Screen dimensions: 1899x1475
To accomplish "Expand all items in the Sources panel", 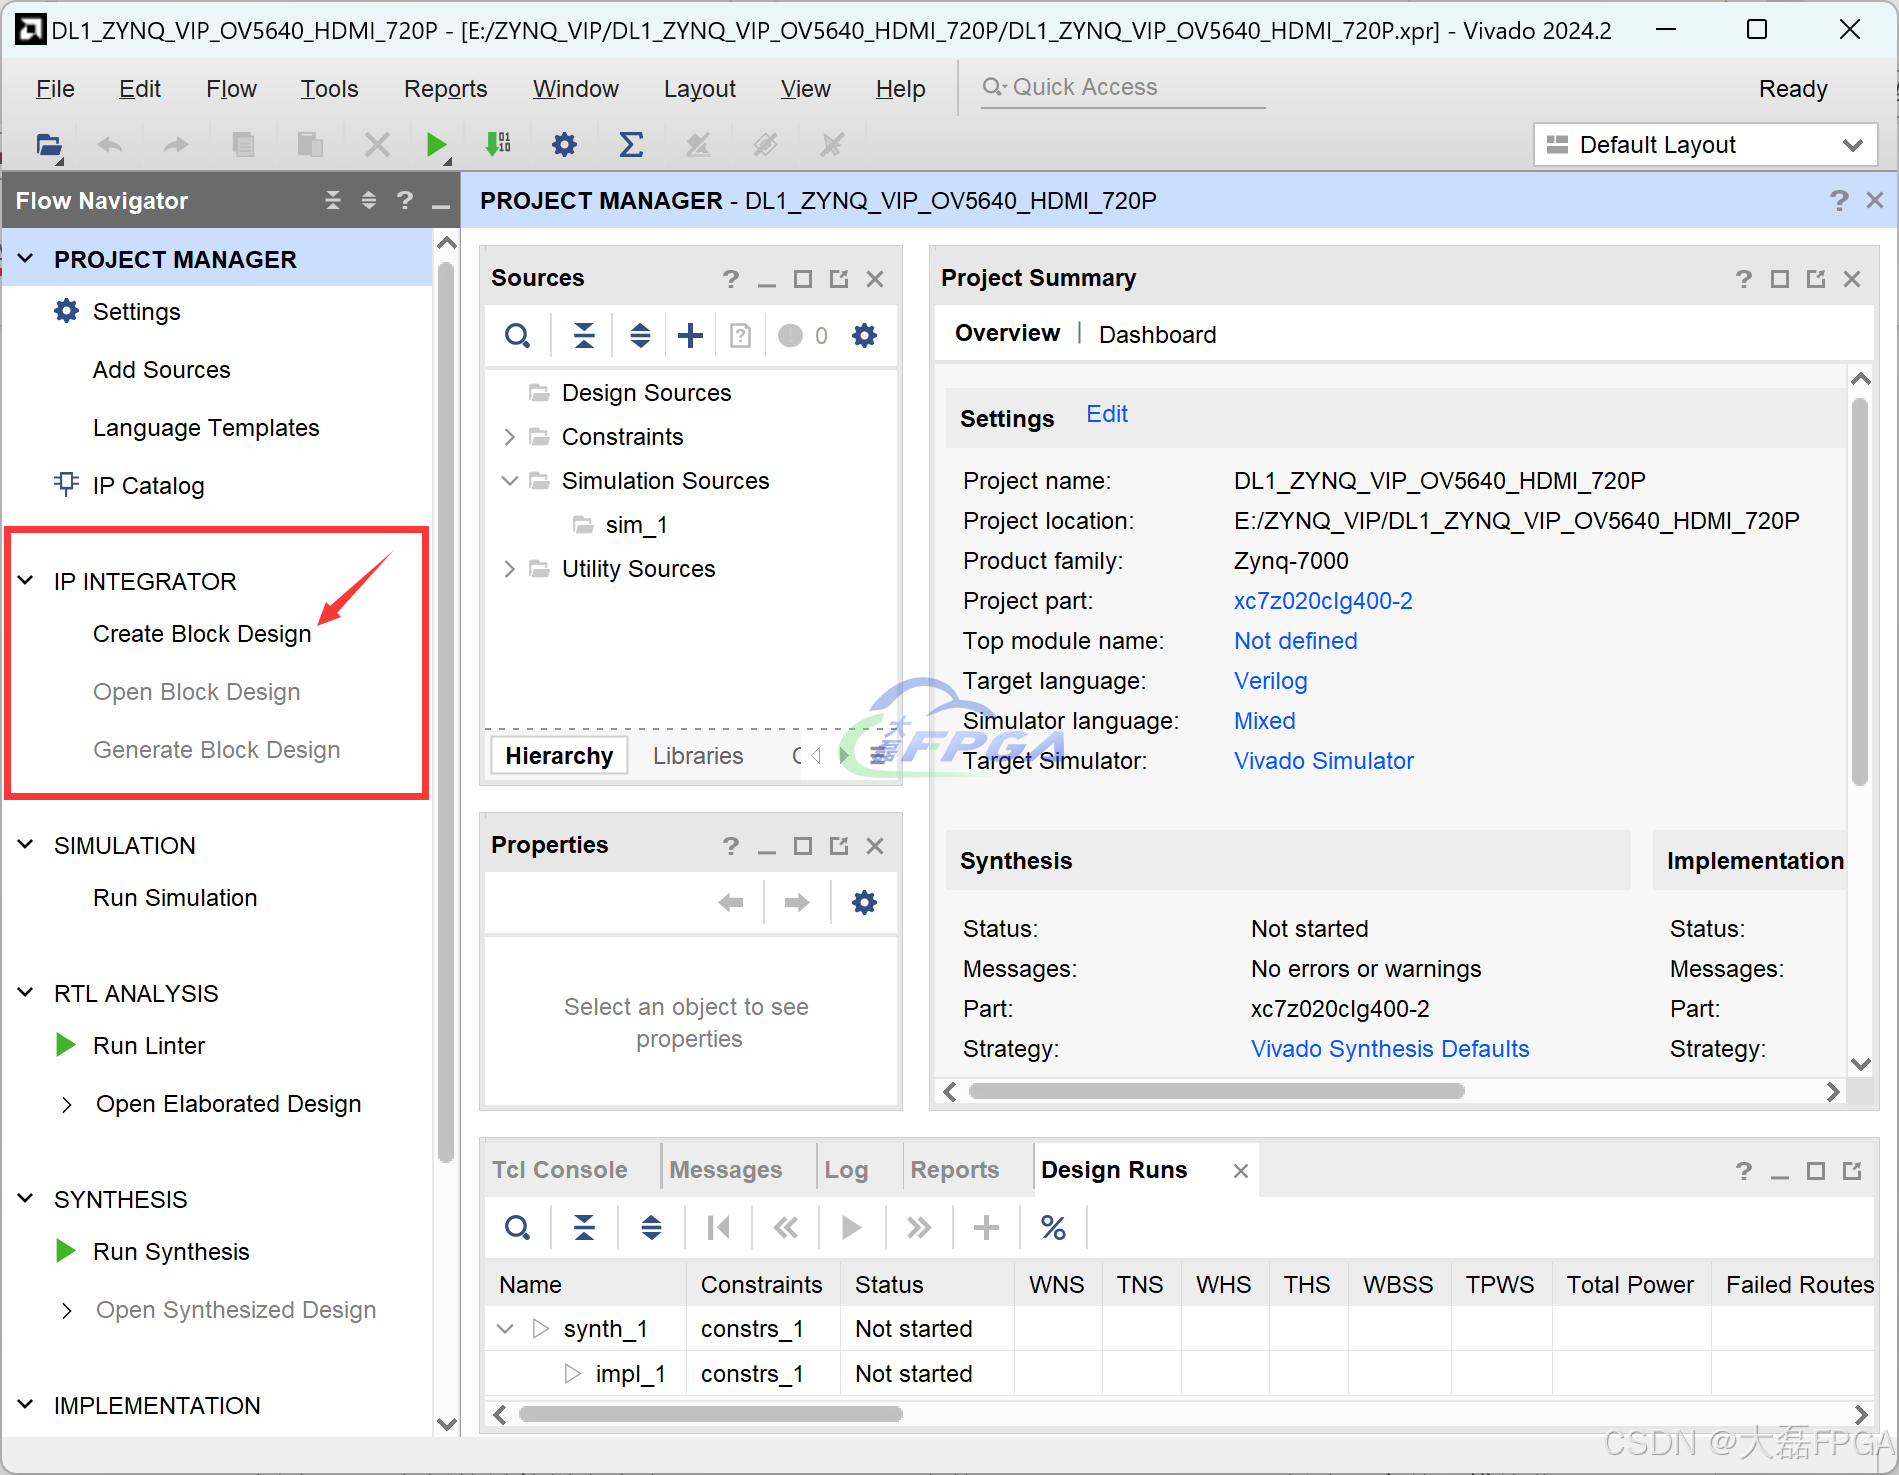I will (x=640, y=335).
